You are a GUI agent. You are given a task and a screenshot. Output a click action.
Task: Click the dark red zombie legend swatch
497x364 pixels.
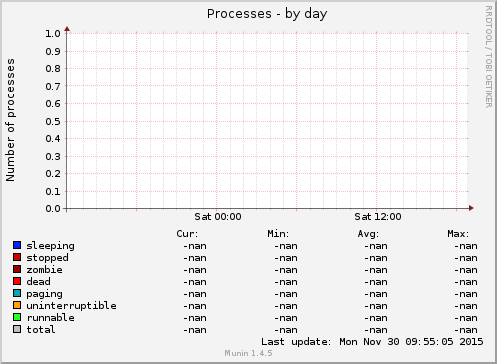point(17,269)
